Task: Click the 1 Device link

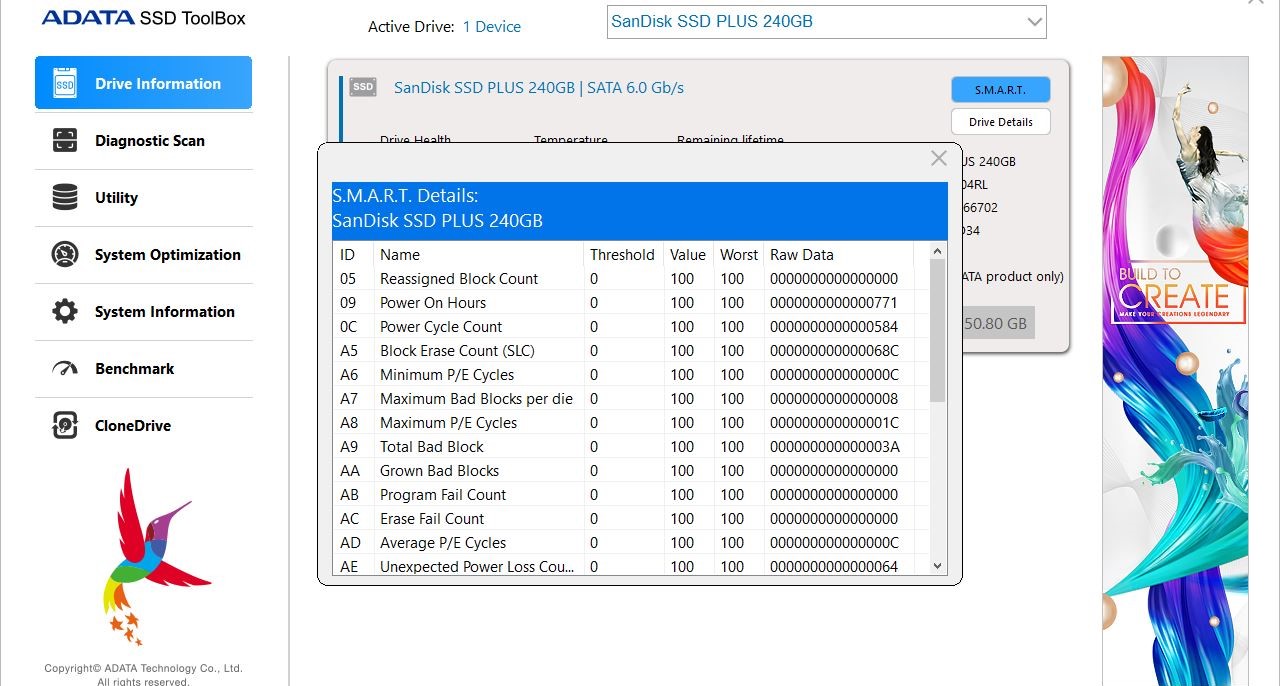Action: point(491,27)
